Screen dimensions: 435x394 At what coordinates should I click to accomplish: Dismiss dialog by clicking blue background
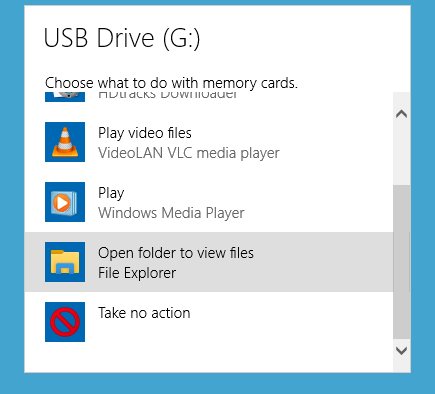12,200
